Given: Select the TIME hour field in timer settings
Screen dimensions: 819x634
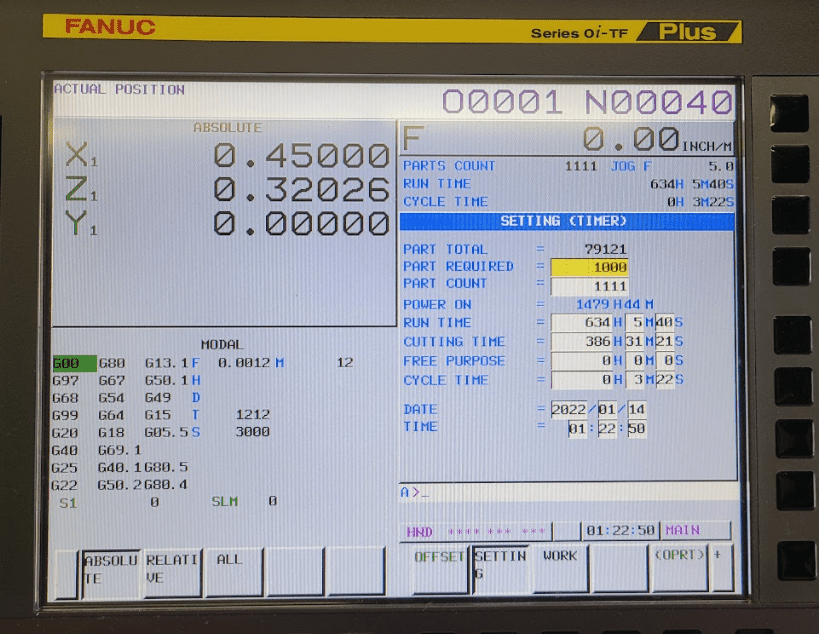Looking at the screenshot, I should pyautogui.click(x=577, y=429).
